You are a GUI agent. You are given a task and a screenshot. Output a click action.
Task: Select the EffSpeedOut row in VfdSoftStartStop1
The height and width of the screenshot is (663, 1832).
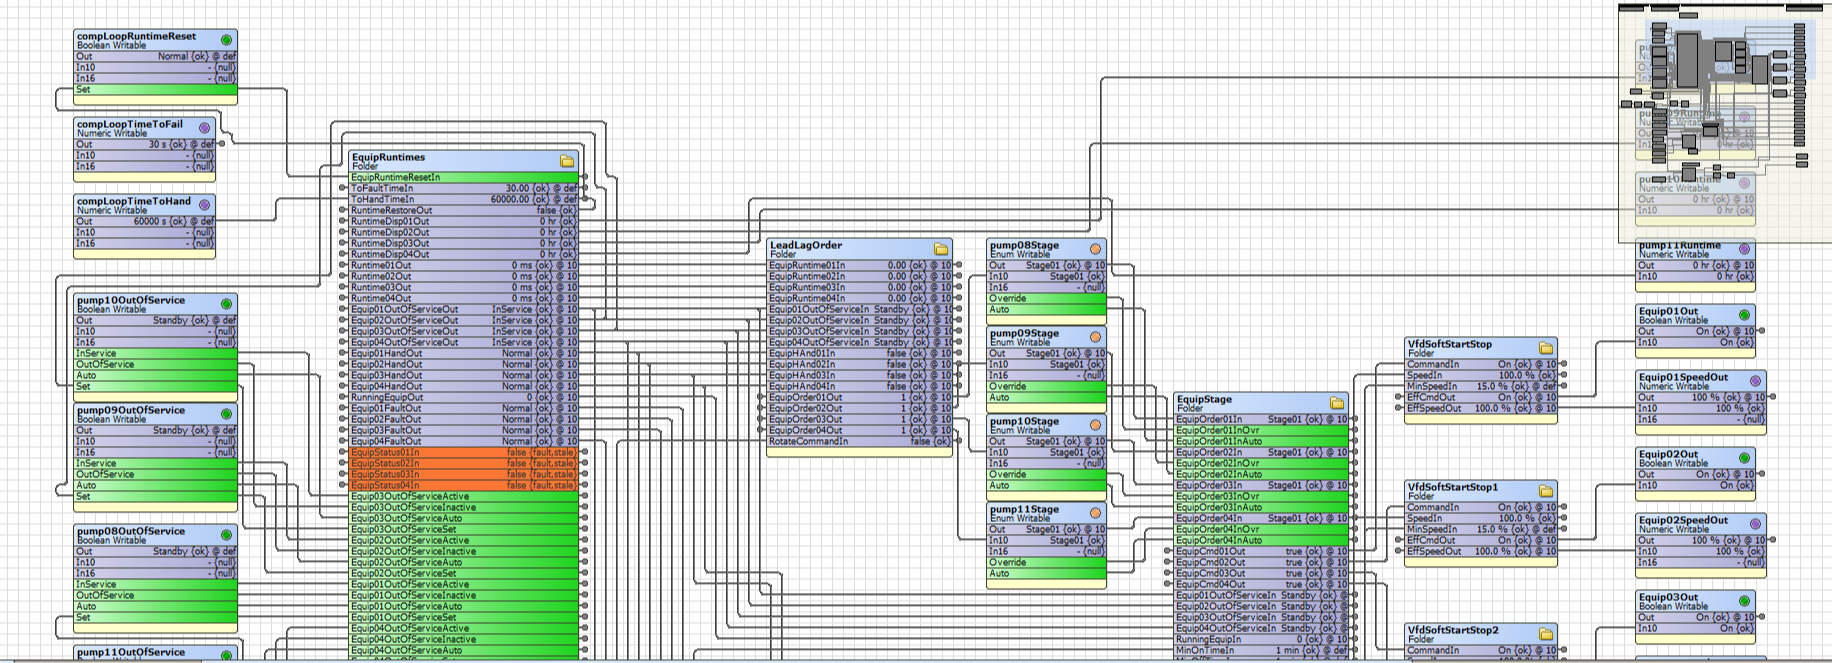1482,551
